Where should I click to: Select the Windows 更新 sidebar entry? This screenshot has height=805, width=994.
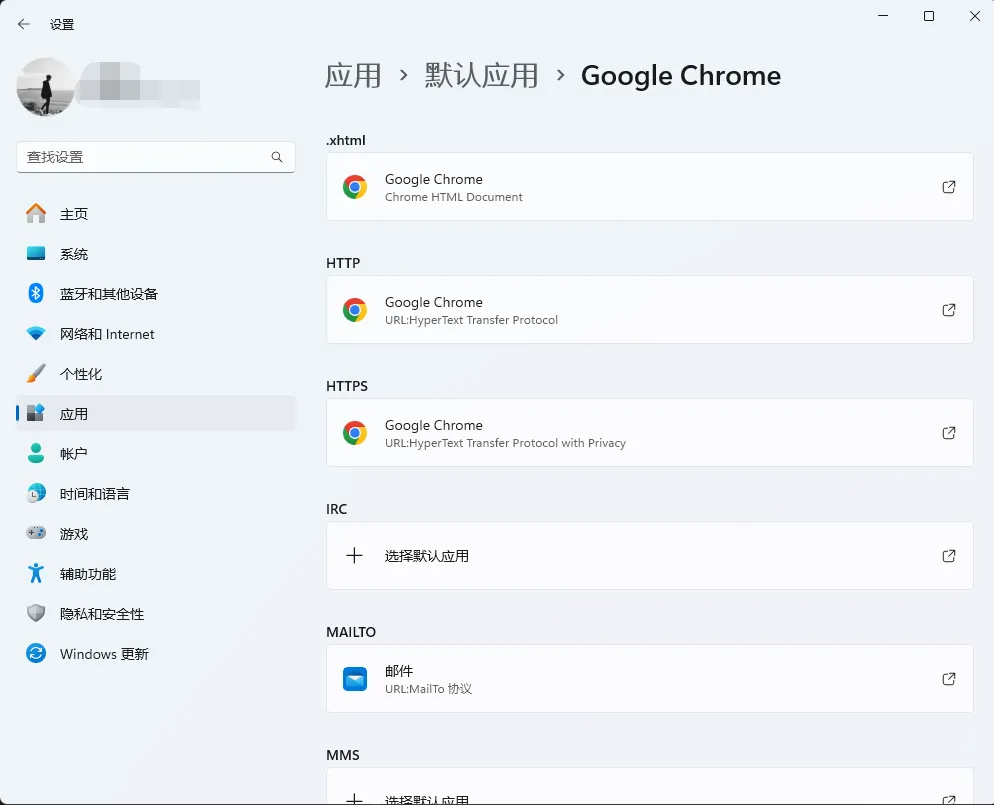(x=156, y=653)
